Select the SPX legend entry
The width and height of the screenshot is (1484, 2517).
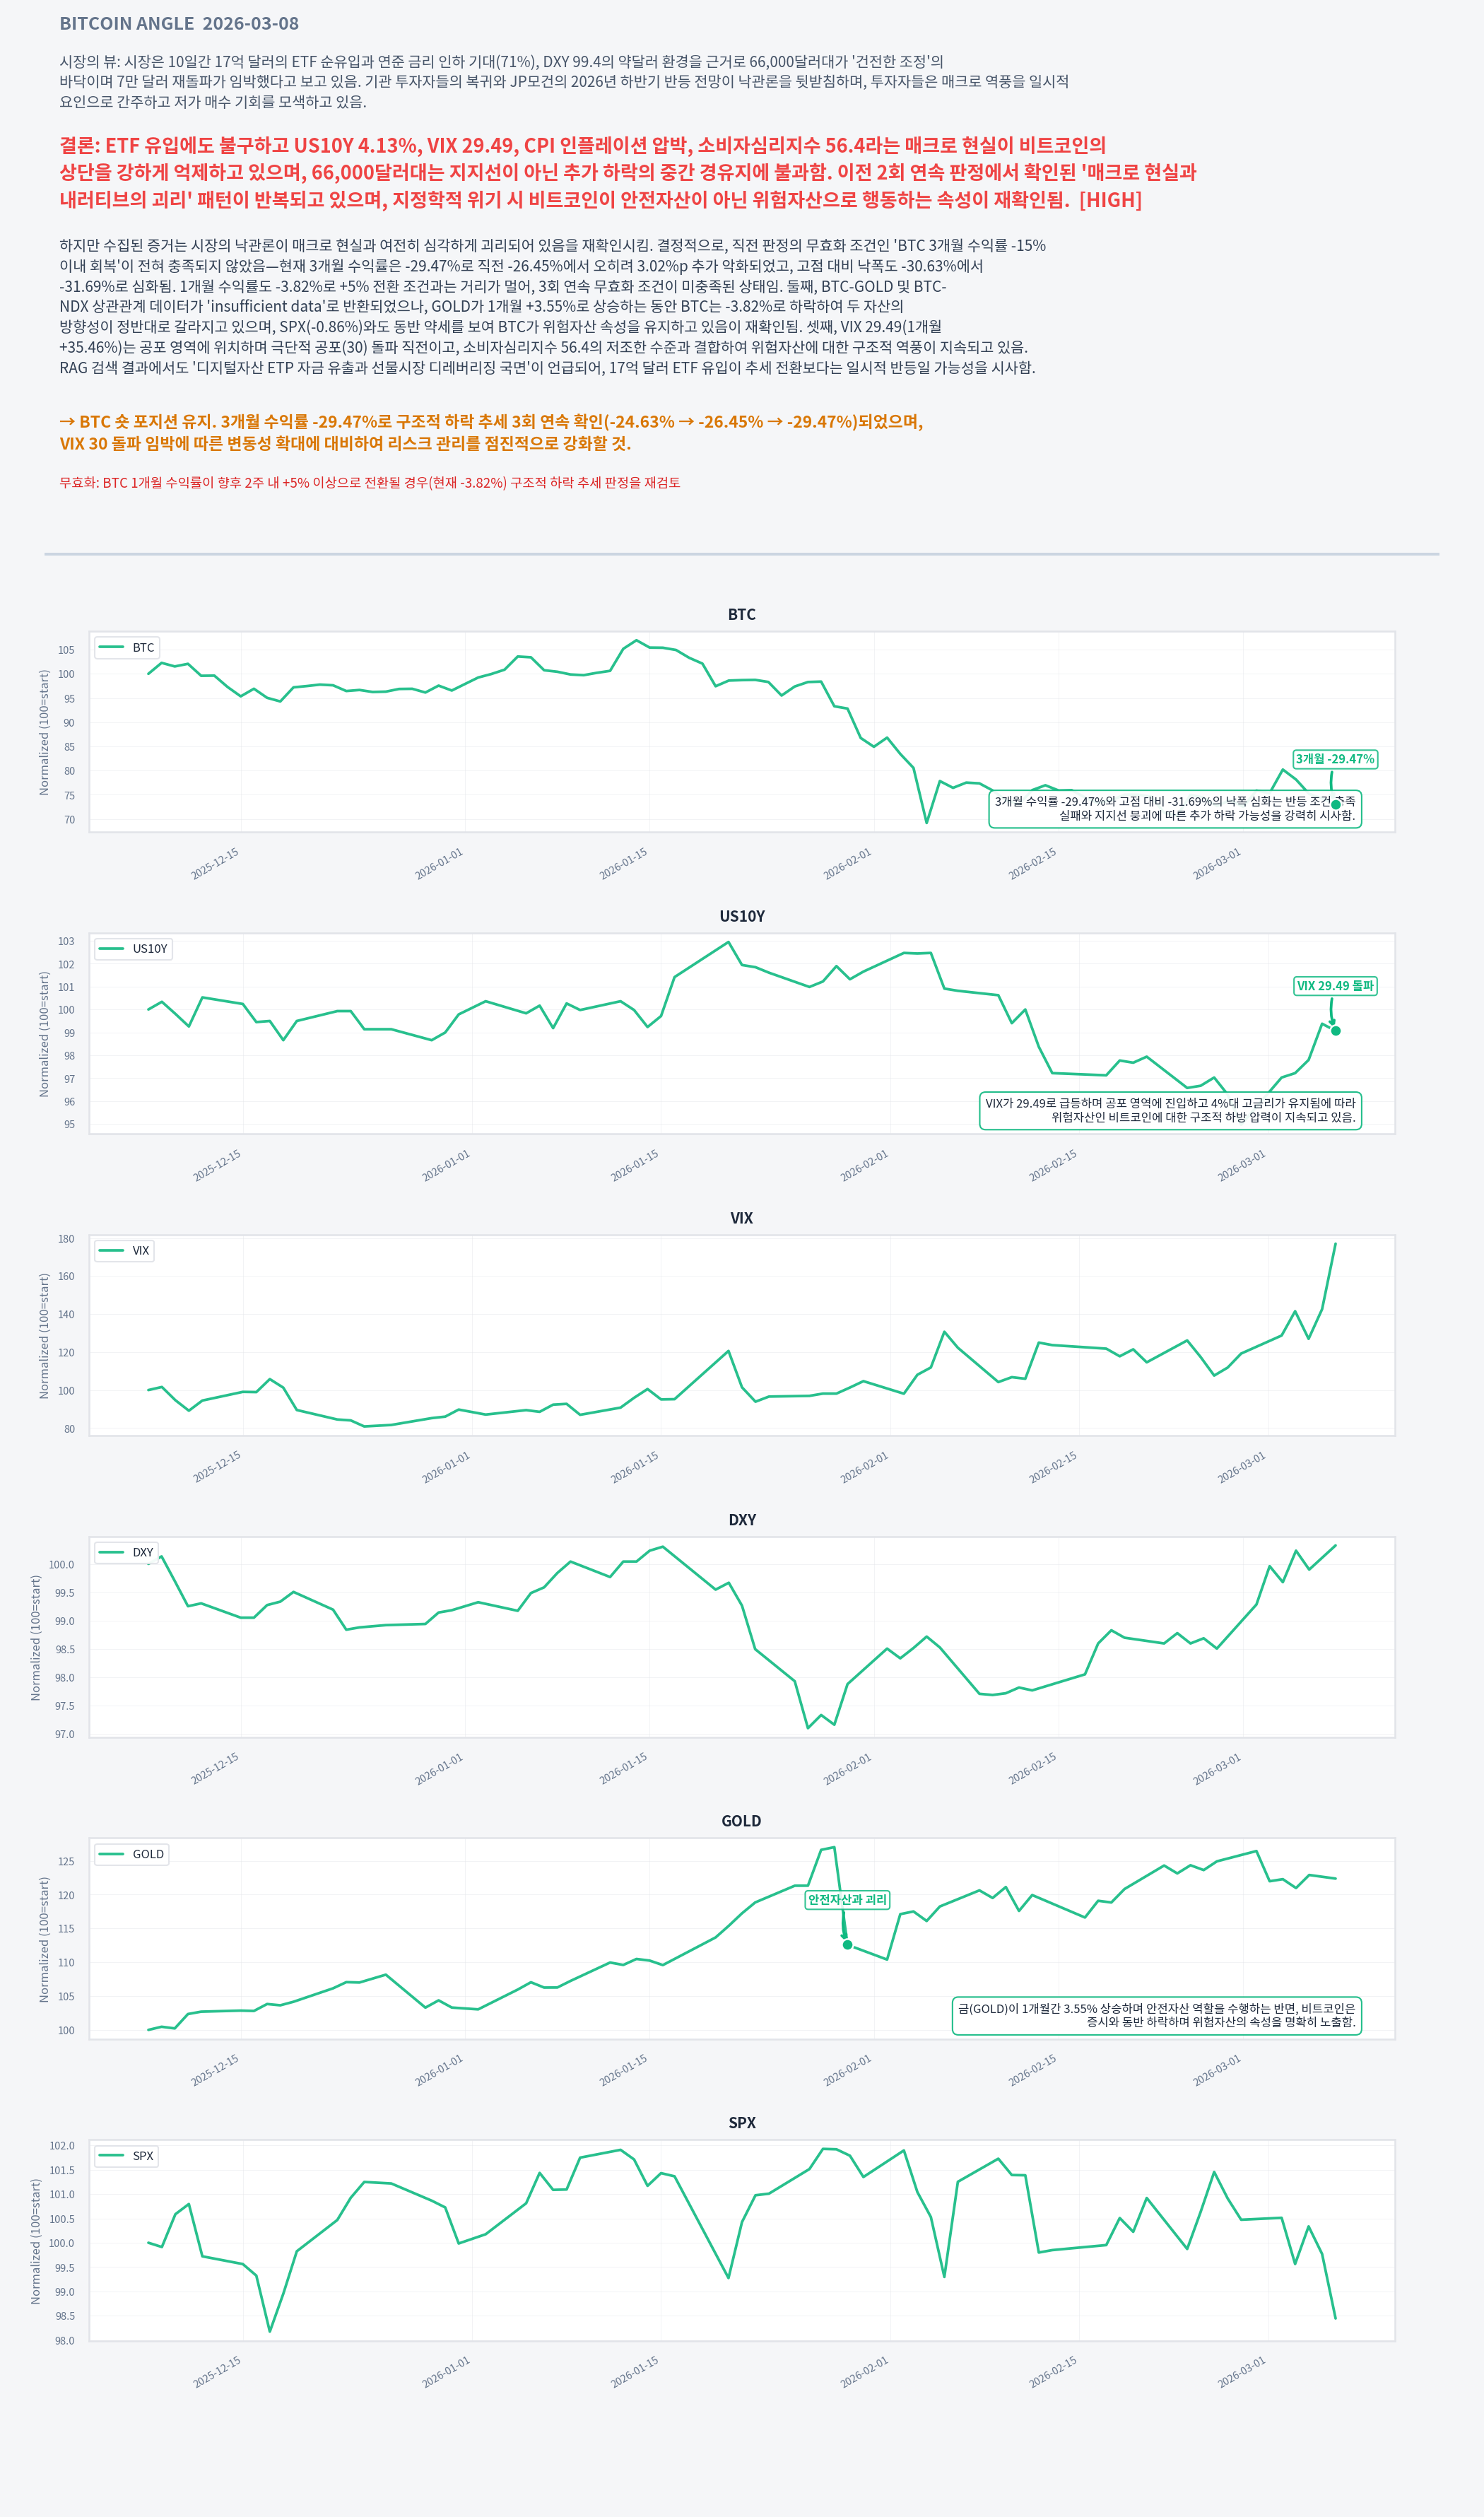pos(127,2155)
